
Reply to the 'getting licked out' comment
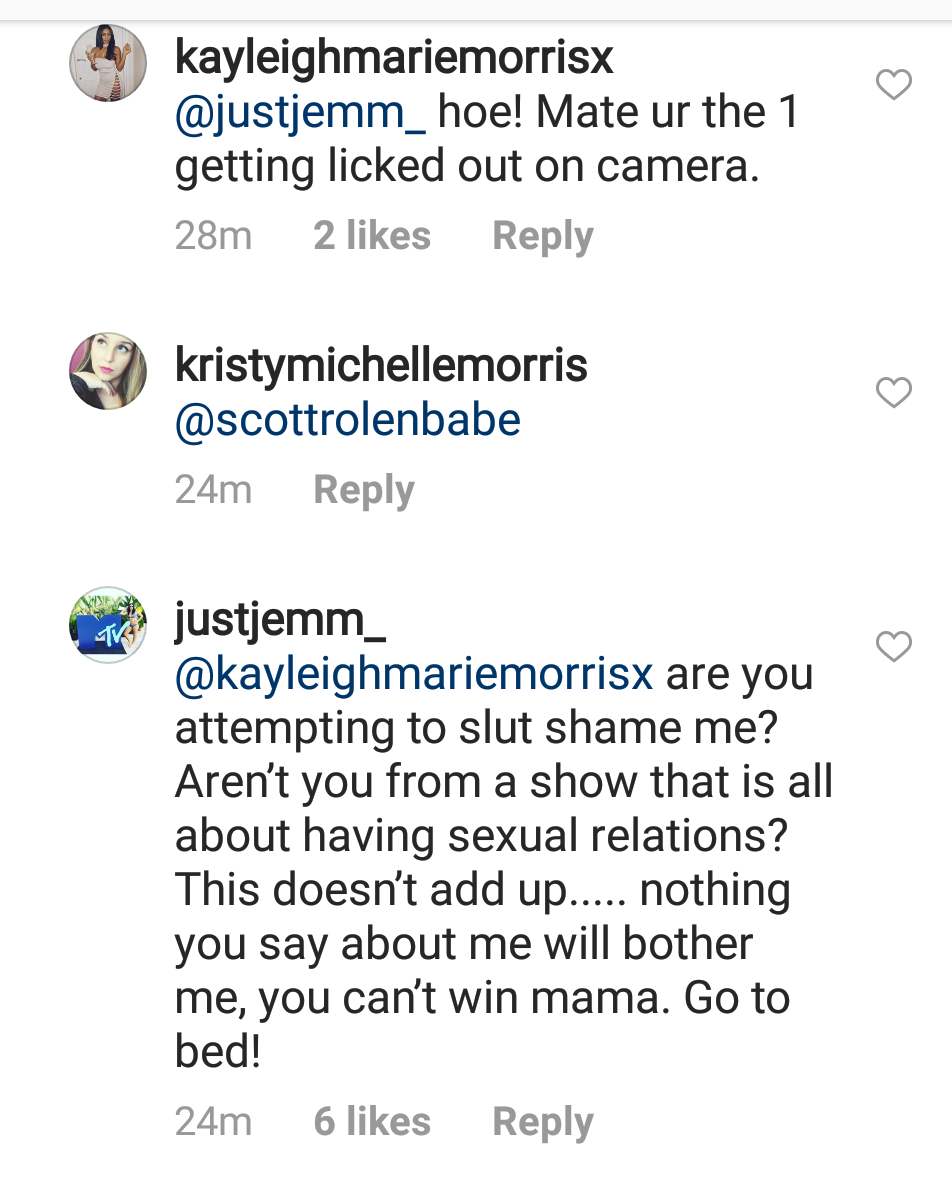point(543,236)
